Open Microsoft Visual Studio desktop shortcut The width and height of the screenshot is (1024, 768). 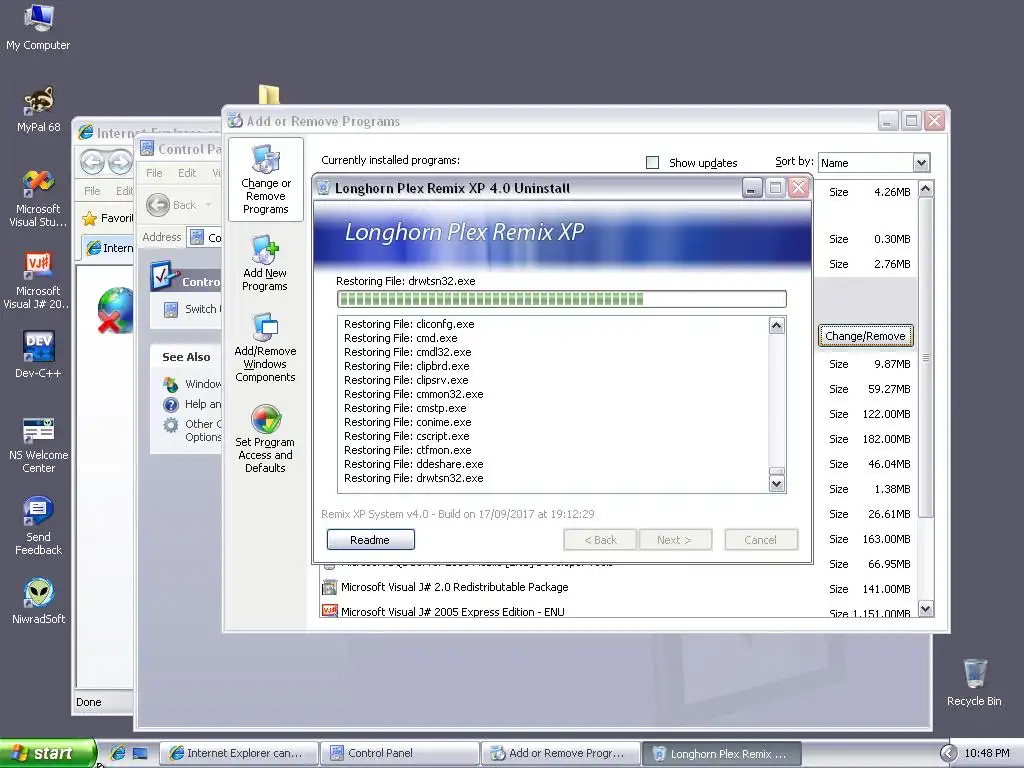click(x=38, y=198)
